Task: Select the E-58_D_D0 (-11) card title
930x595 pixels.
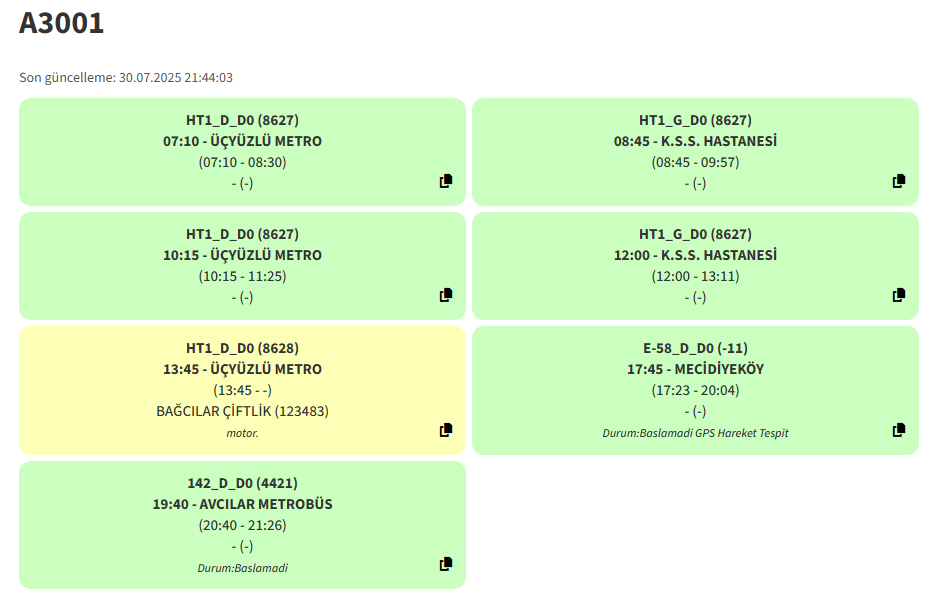Action: (695, 348)
